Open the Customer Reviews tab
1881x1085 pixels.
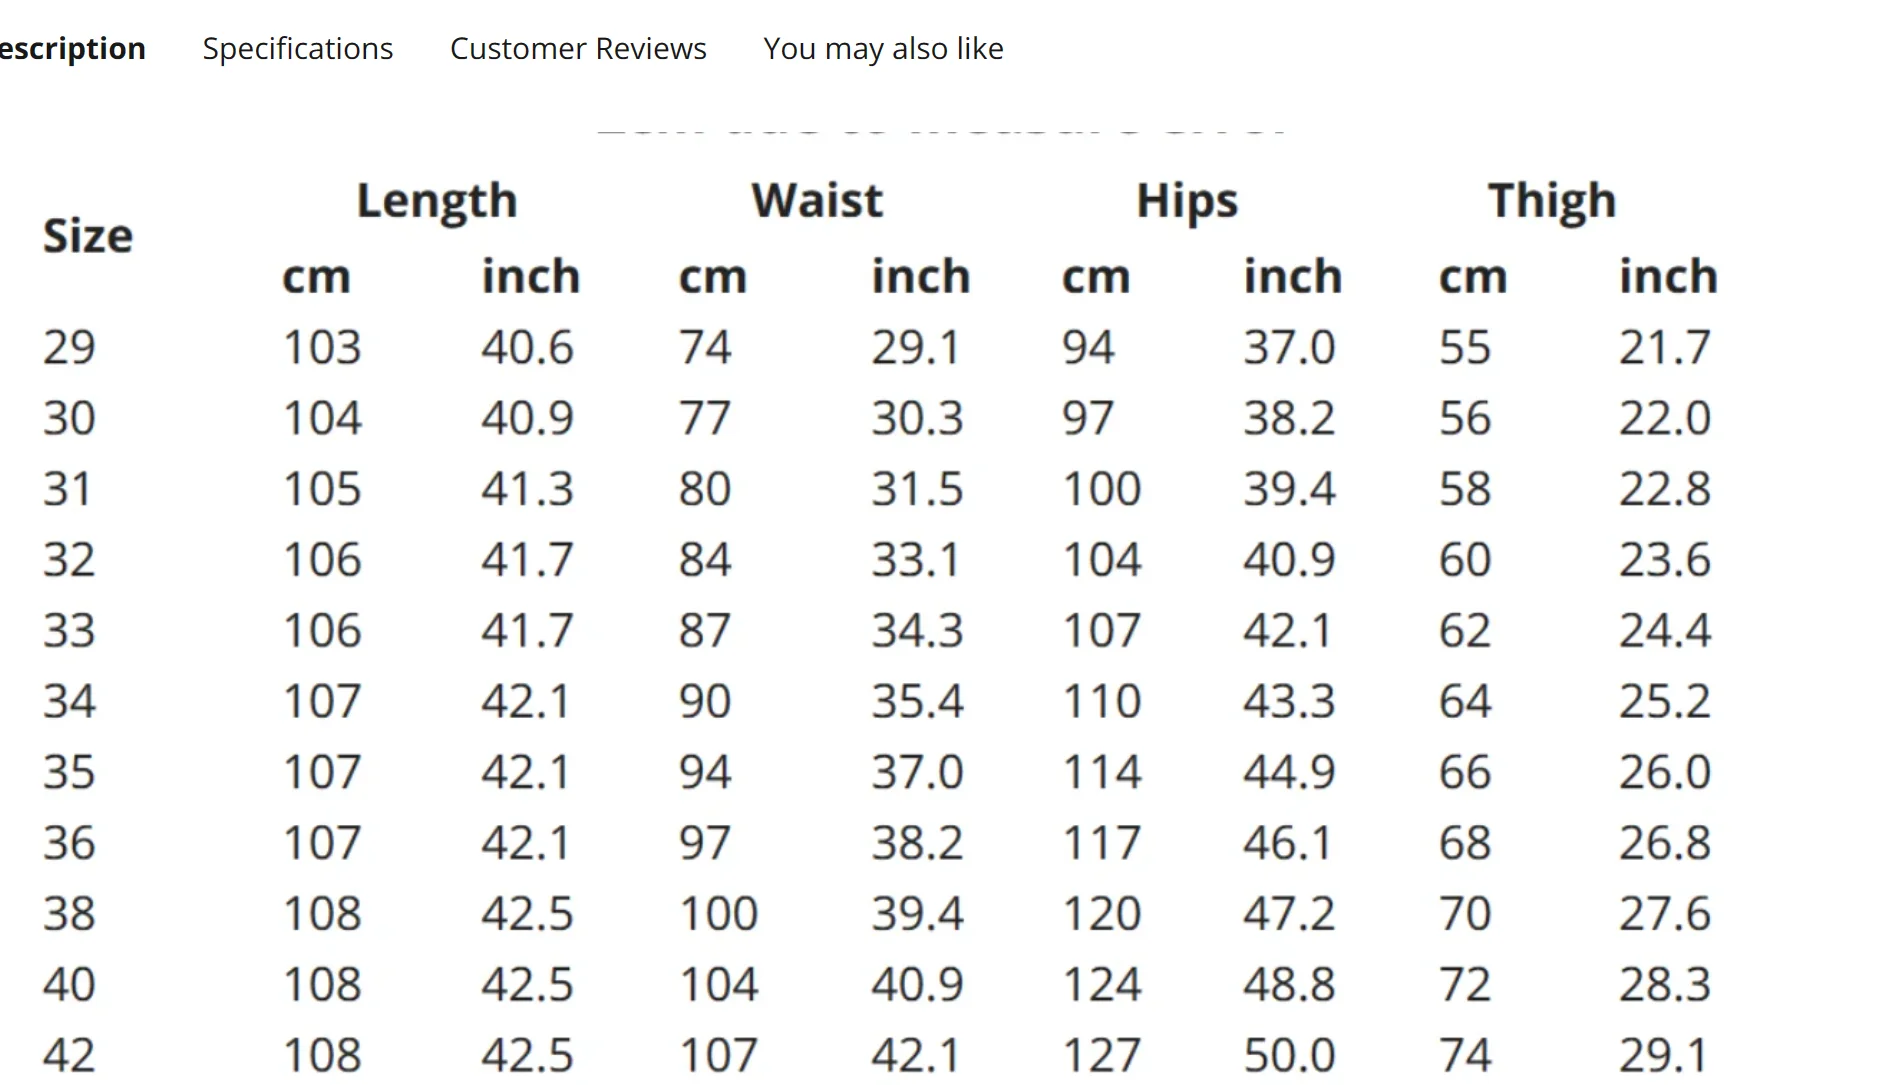[577, 48]
